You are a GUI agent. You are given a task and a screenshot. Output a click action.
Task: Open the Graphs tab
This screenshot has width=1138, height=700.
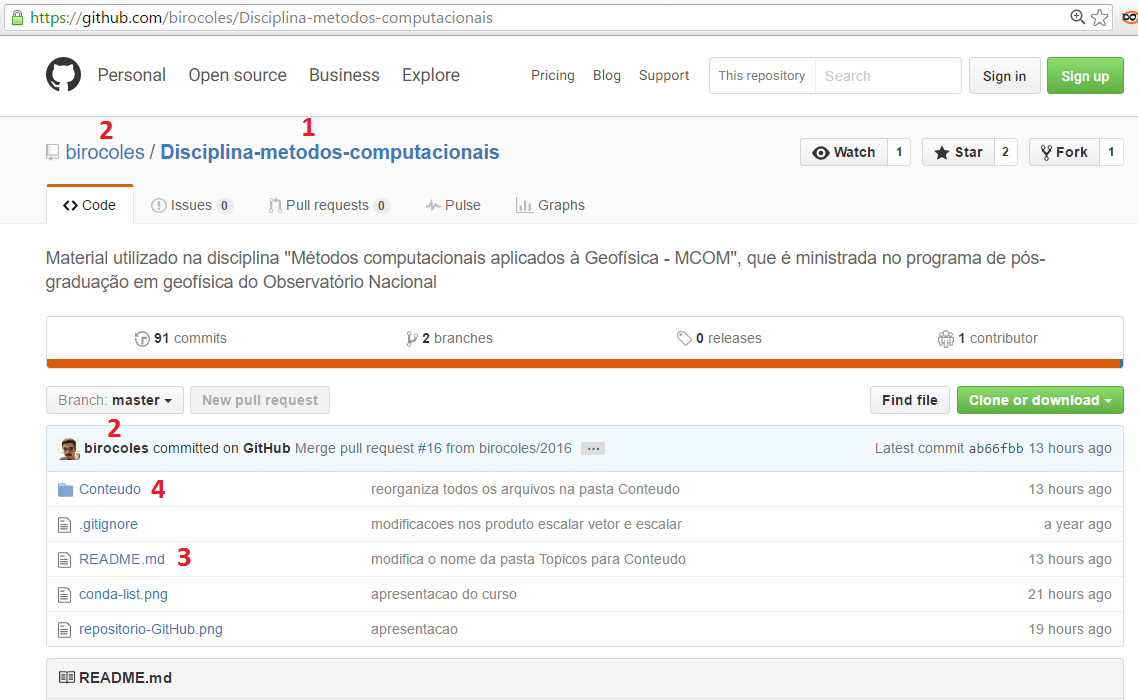550,205
